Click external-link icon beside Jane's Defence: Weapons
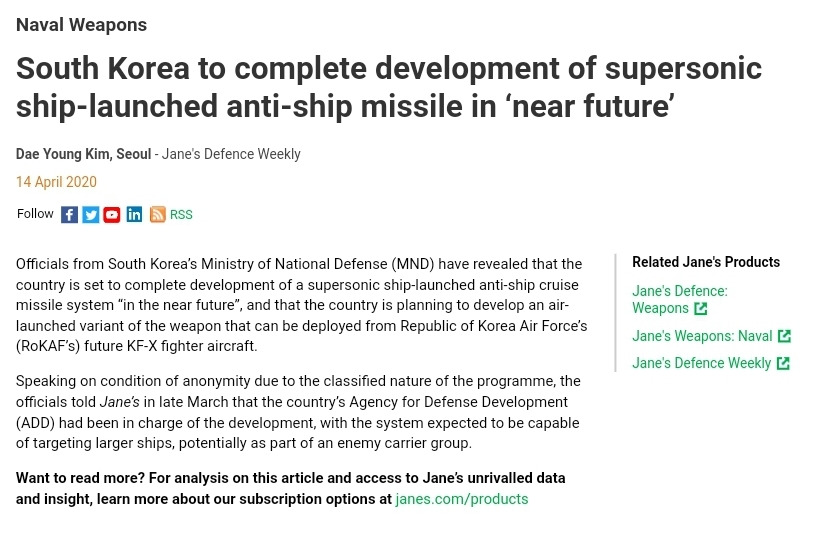Screen dimensions: 814x553 (x=701, y=308)
